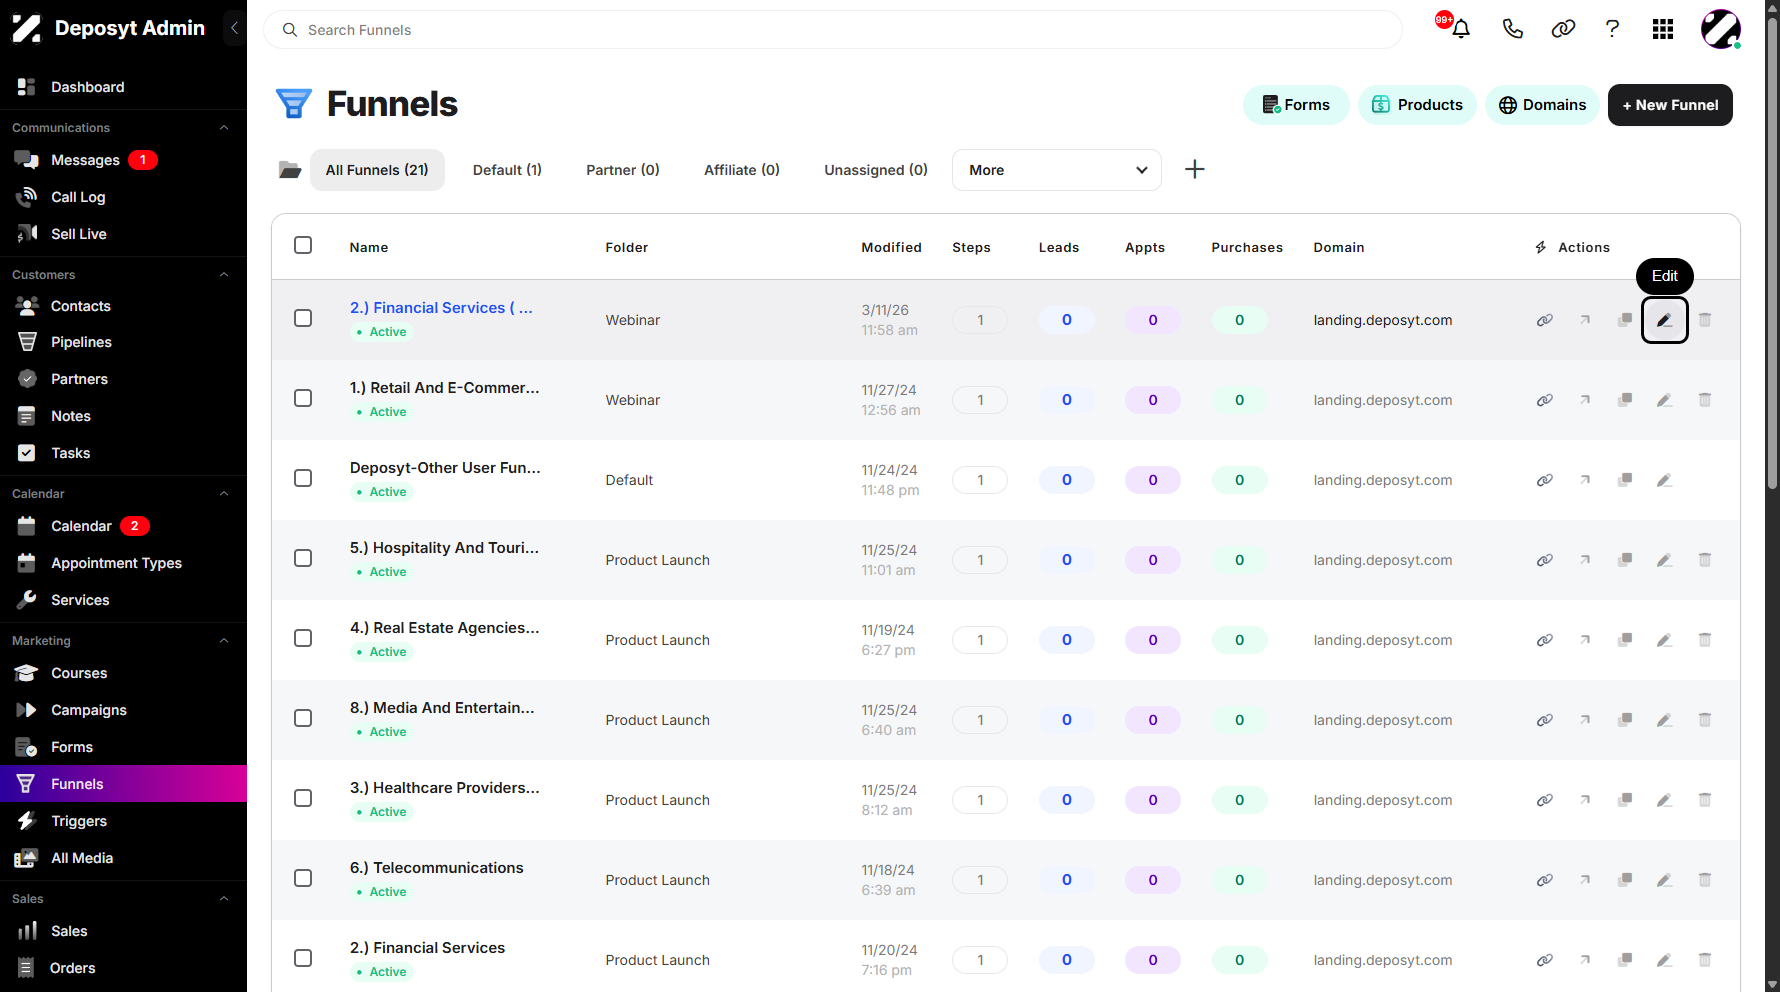The height and width of the screenshot is (992, 1780).
Task: Collapse the Customers sidebar section
Action: [224, 275]
